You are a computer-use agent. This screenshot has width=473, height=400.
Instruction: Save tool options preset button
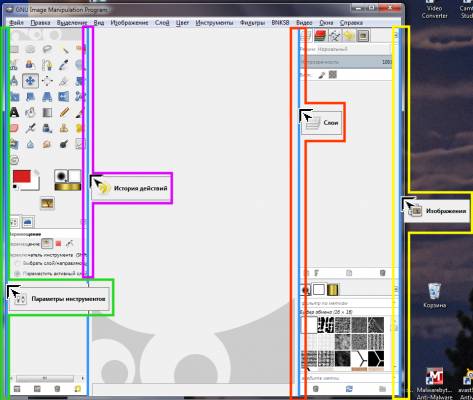(x=17, y=389)
